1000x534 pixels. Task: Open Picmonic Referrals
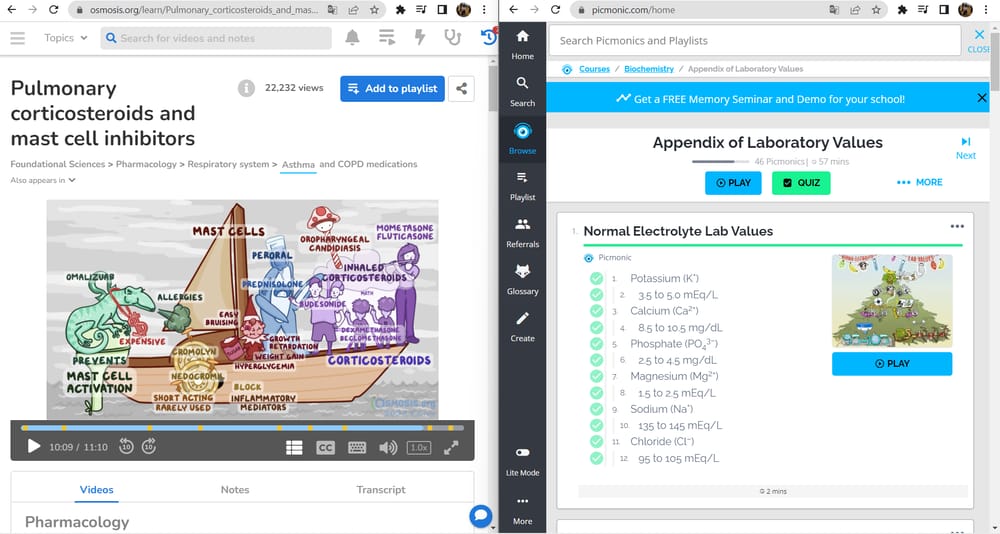coord(522,233)
